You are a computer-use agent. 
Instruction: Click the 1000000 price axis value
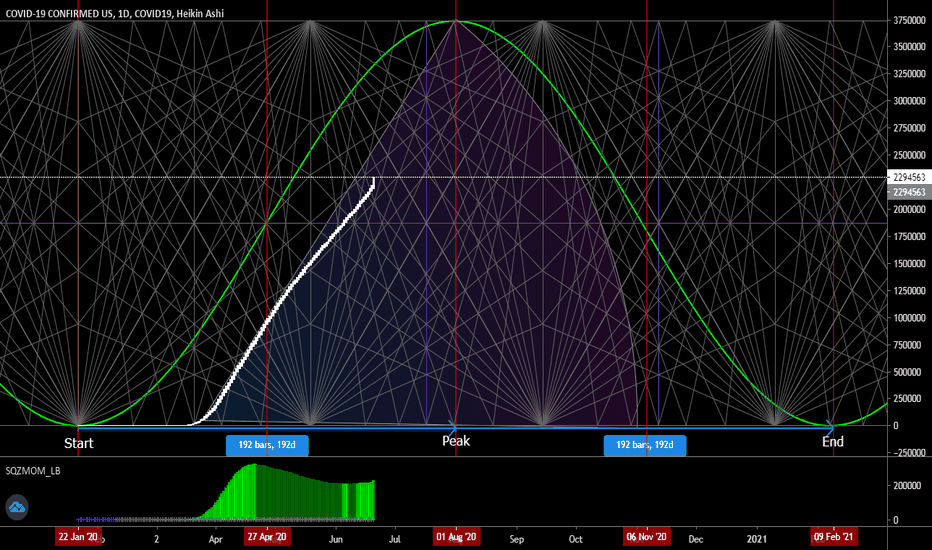909,318
